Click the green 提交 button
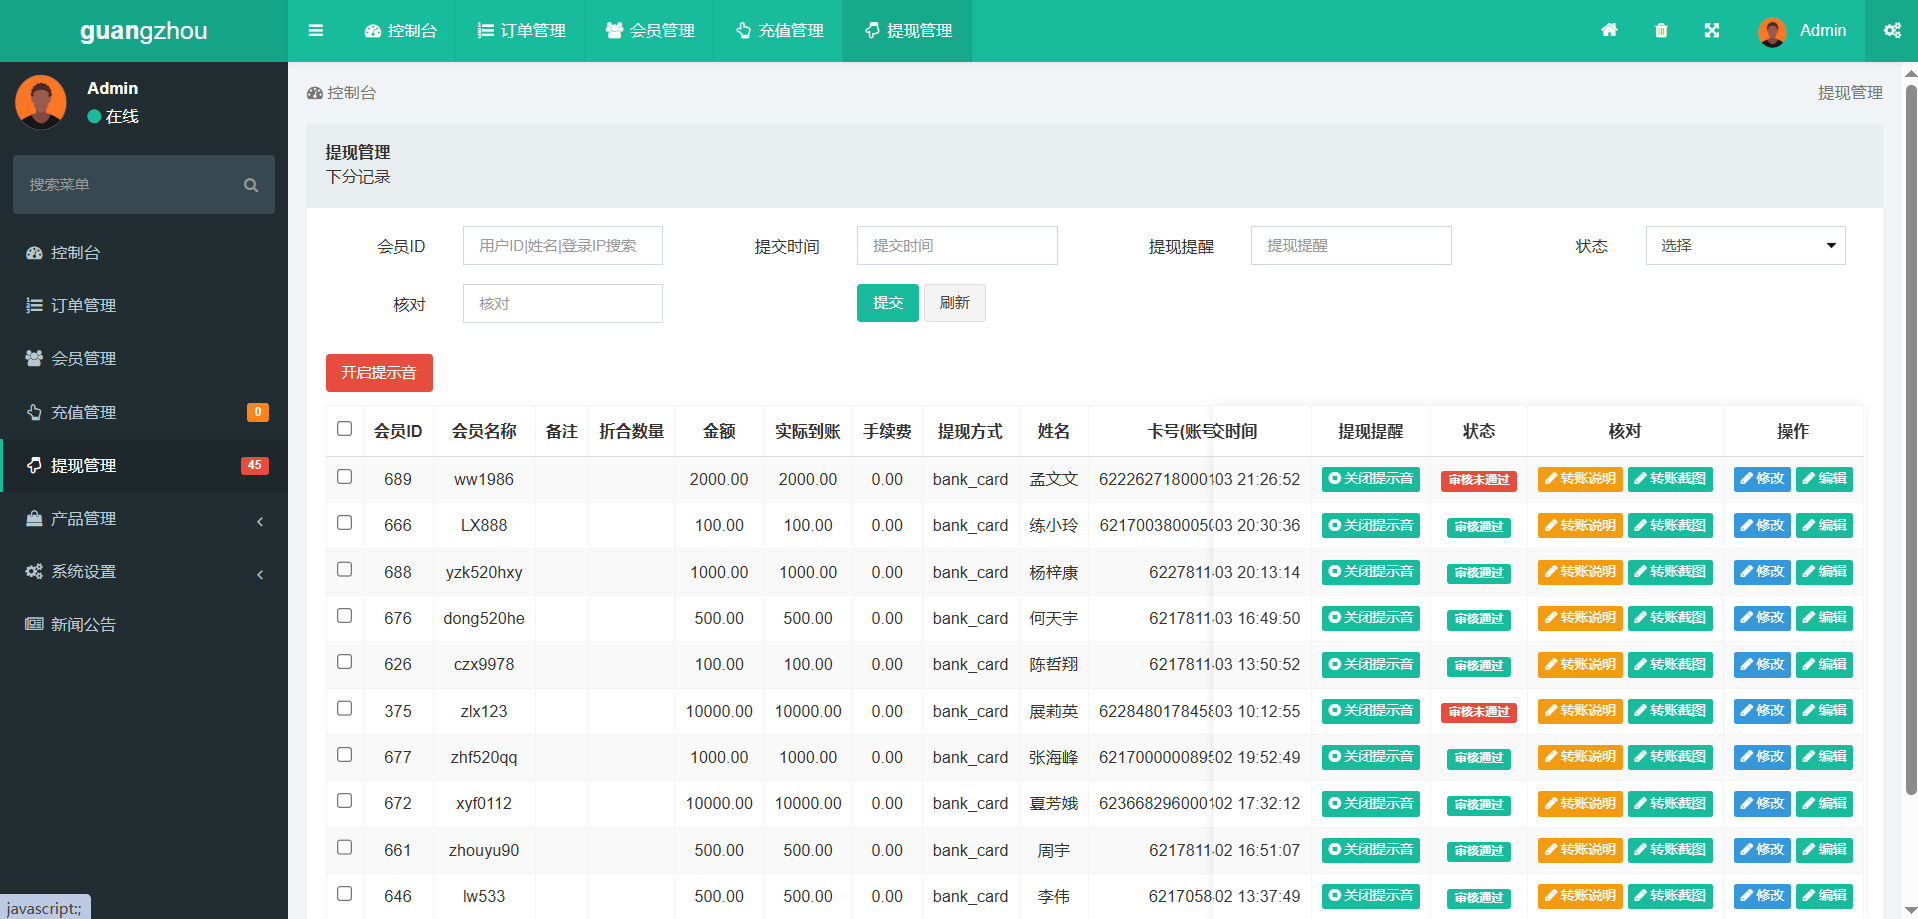 888,303
